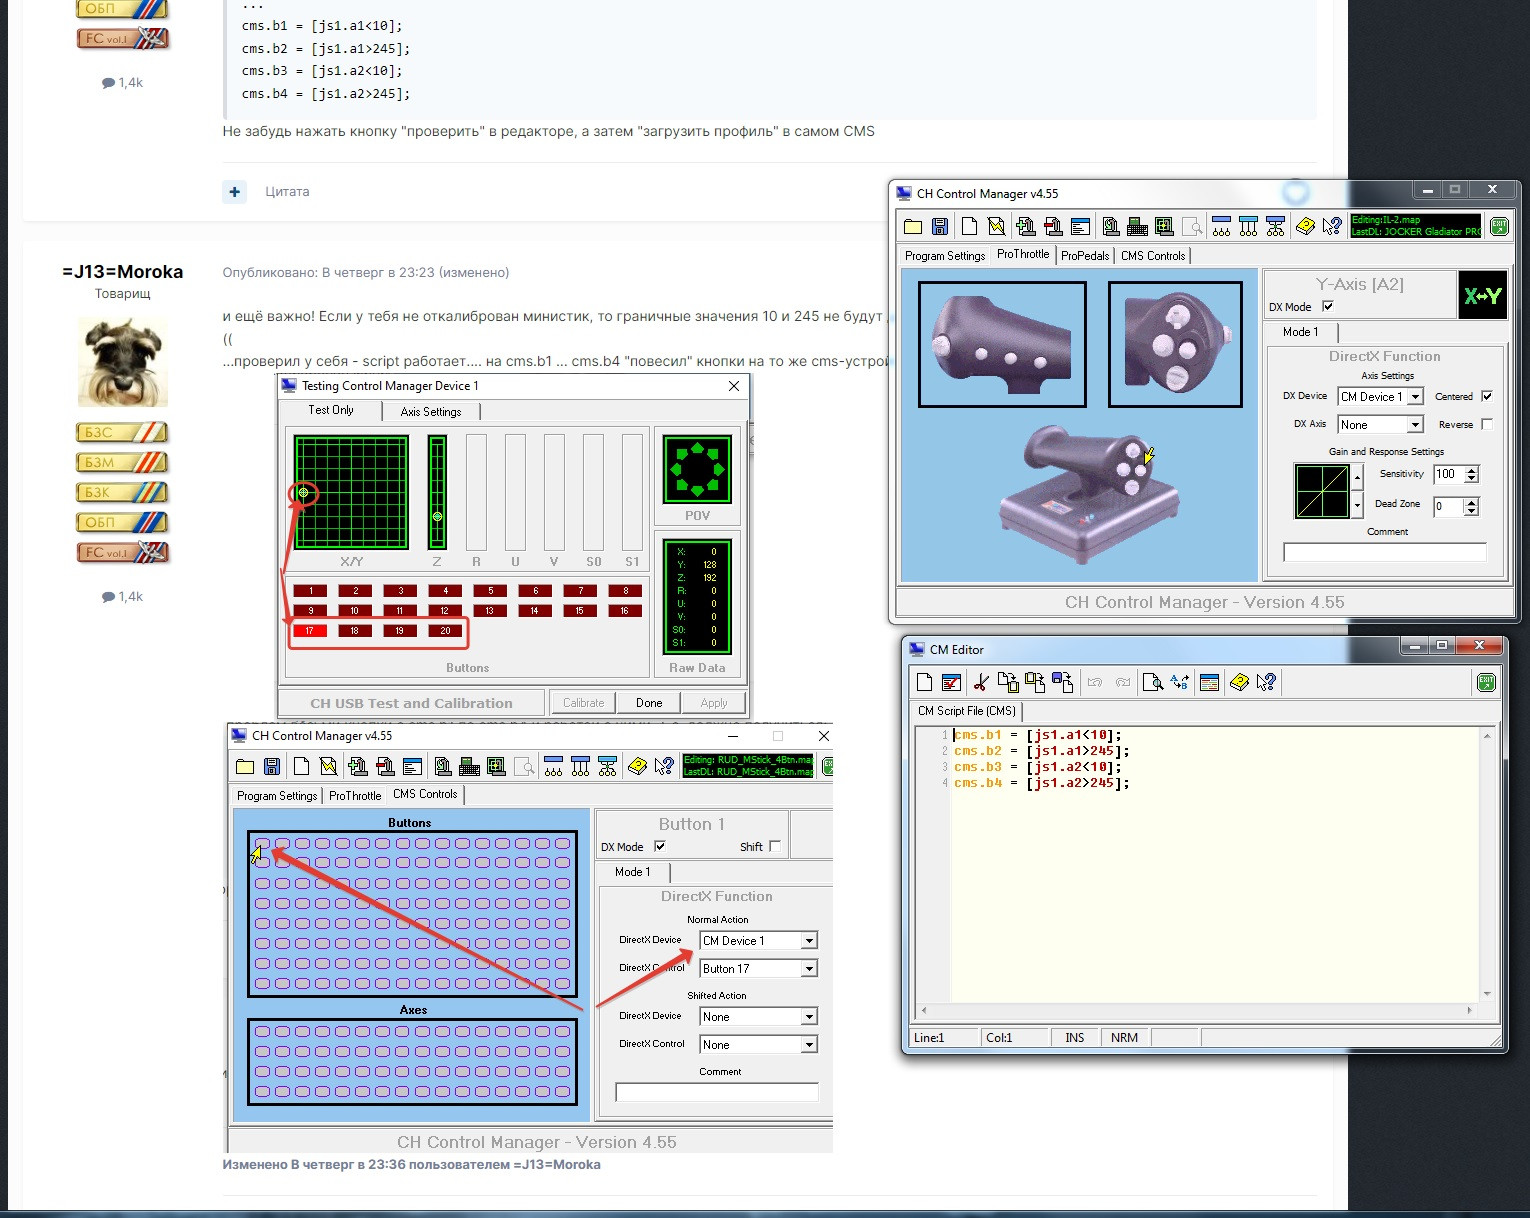Screen dimensions: 1530x1218
Task: Click X↔Y axis swap icon
Action: tap(1482, 295)
